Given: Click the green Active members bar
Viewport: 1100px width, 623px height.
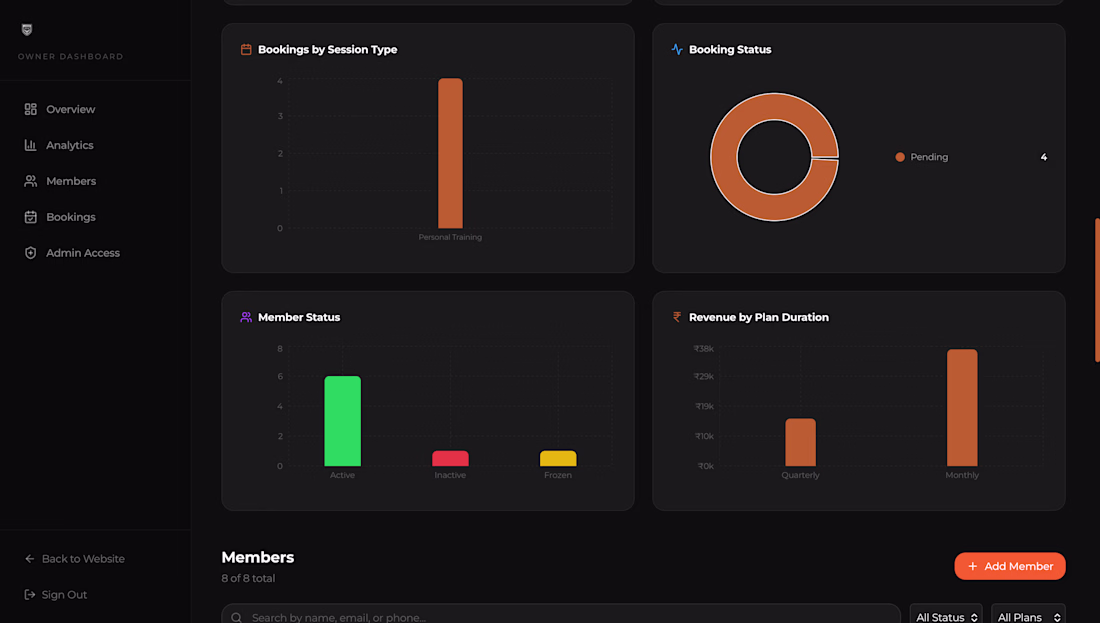Looking at the screenshot, I should click(342, 421).
